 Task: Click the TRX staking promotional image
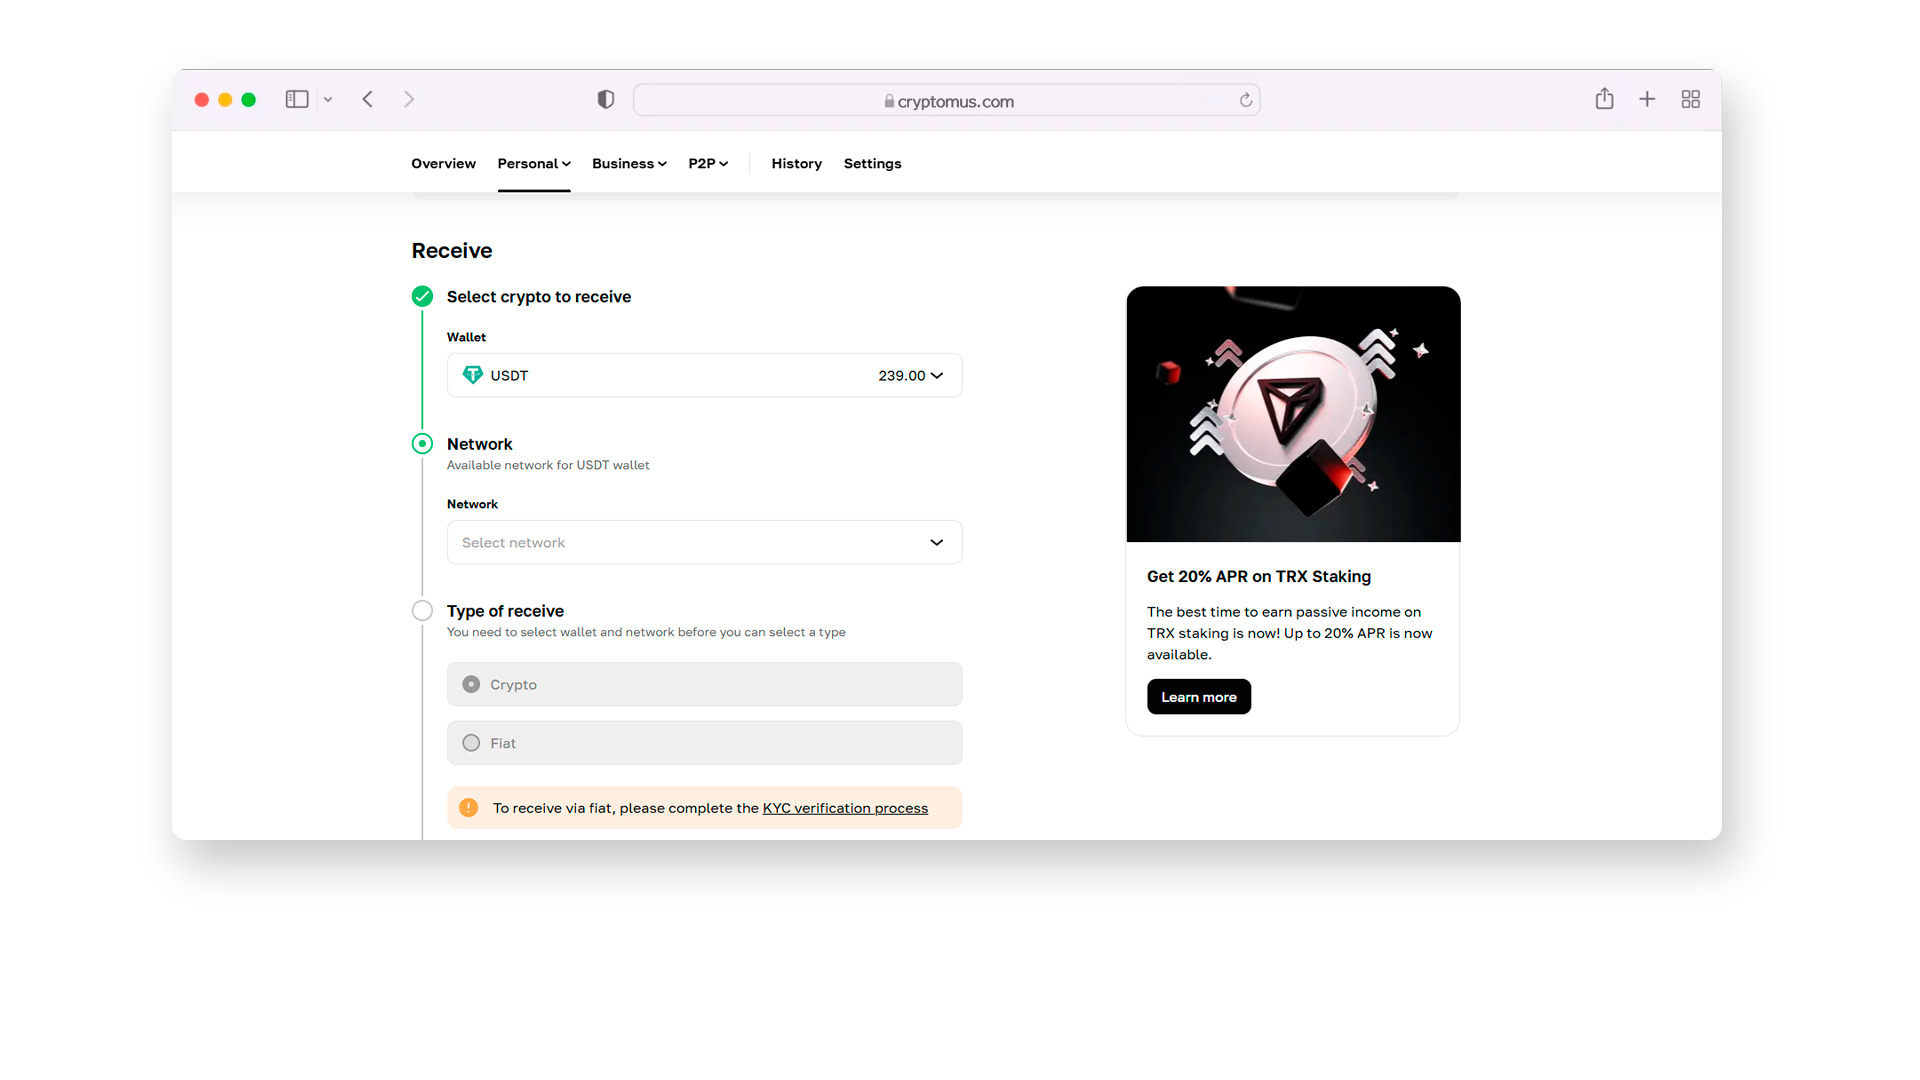pyautogui.click(x=1292, y=414)
